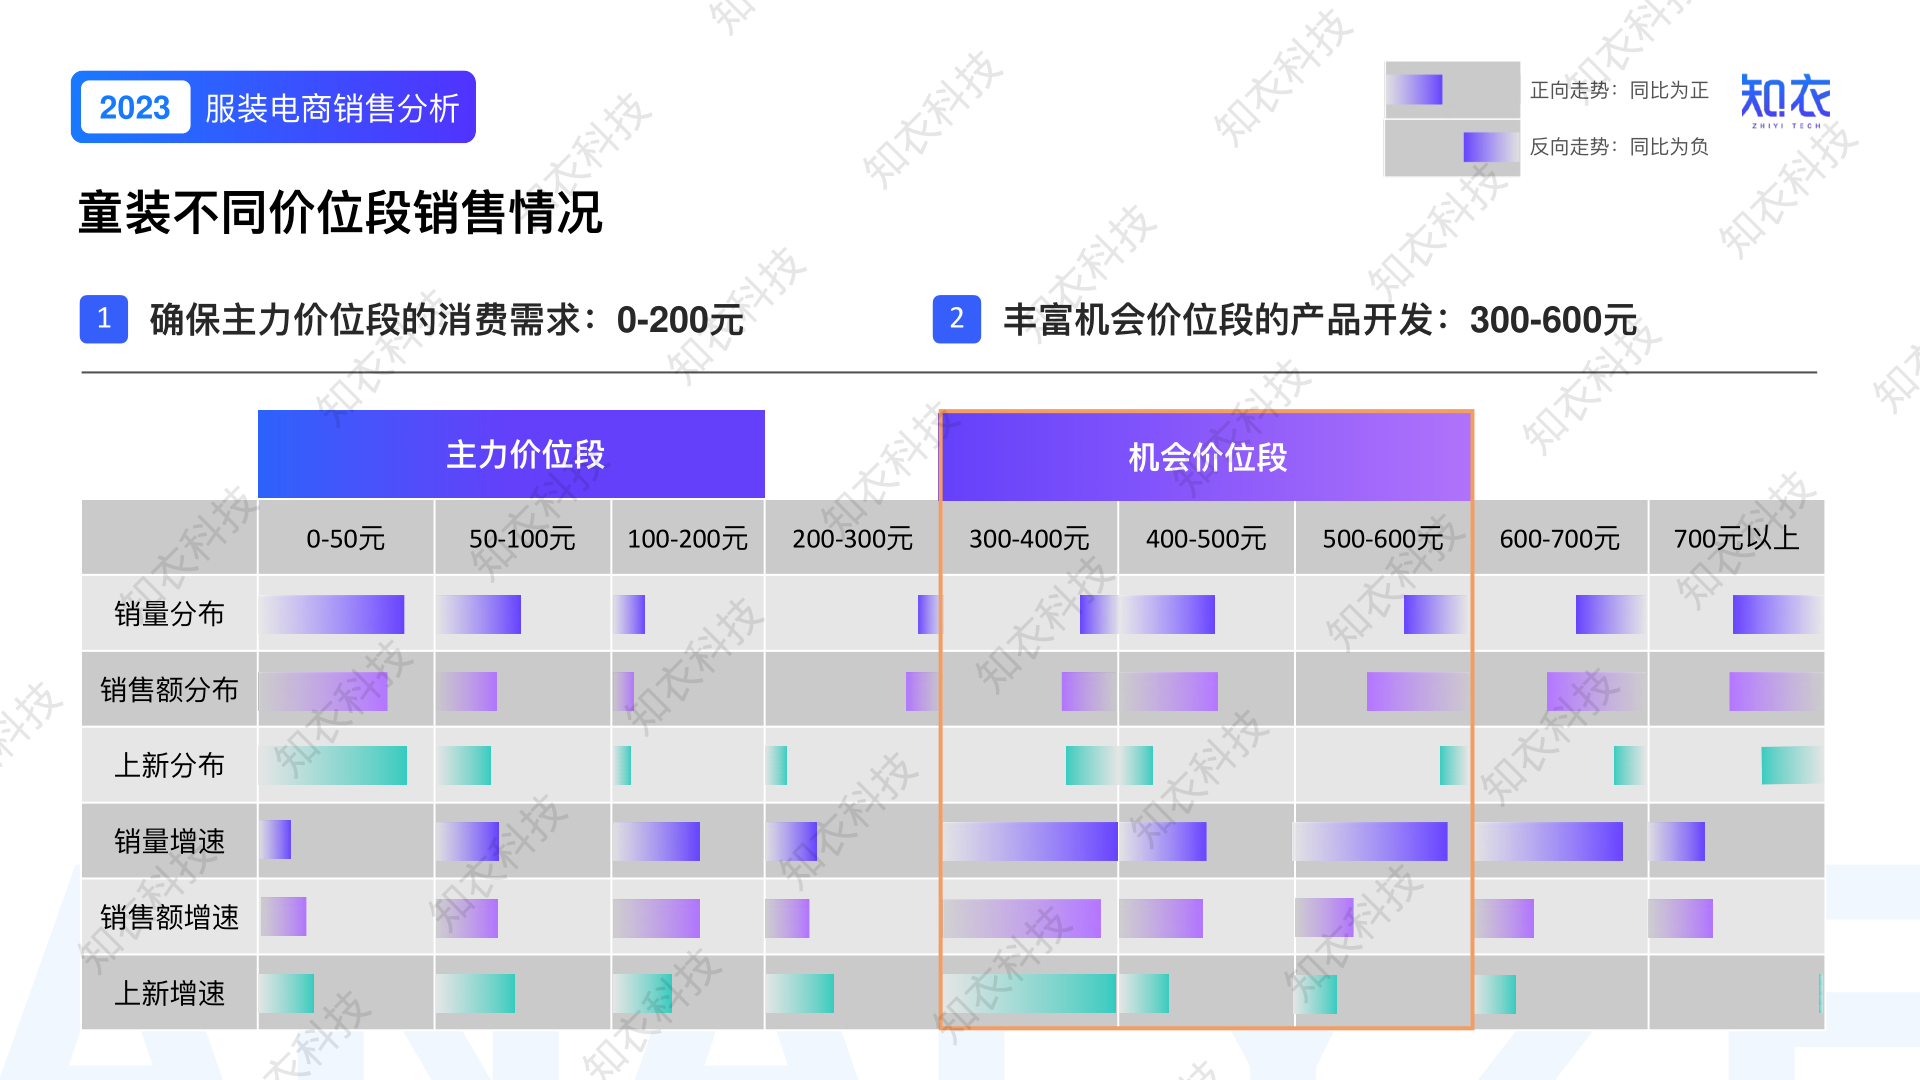1920x1080 pixels.
Task: Click the 销售额分布 bar for 0-50元
Action: pos(324,691)
